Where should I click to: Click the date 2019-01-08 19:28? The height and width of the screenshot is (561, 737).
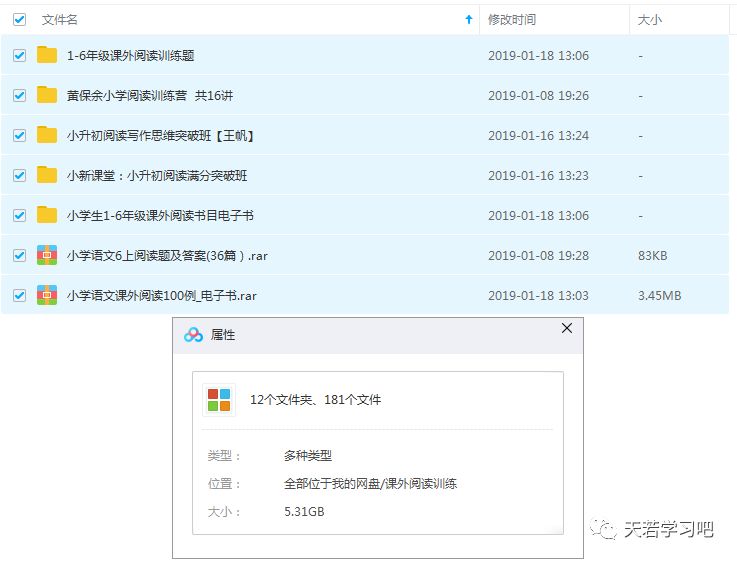[538, 256]
